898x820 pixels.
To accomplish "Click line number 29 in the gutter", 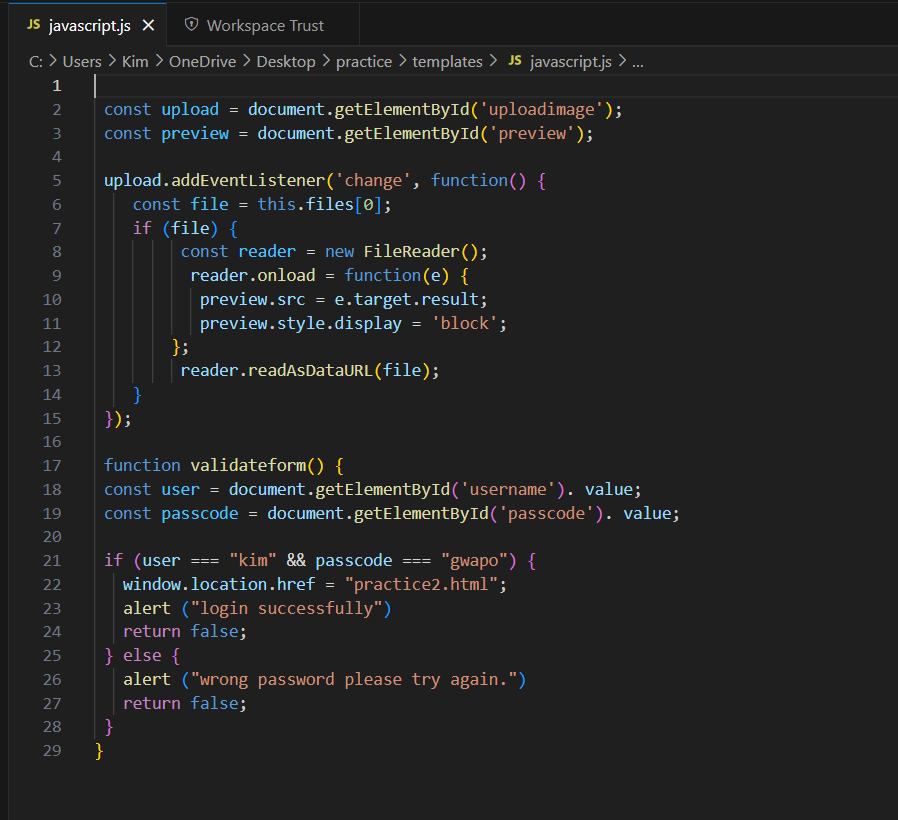I will click(x=52, y=750).
